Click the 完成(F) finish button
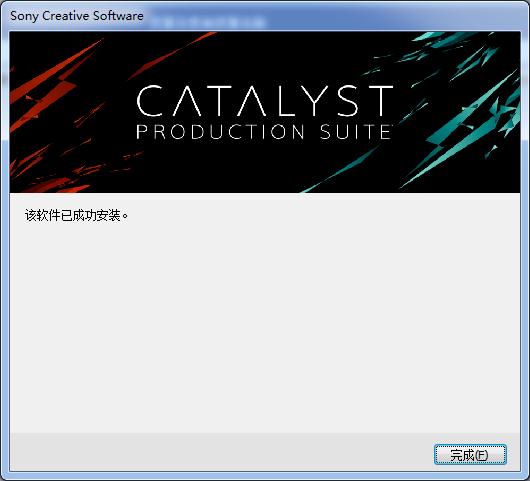 [470, 455]
